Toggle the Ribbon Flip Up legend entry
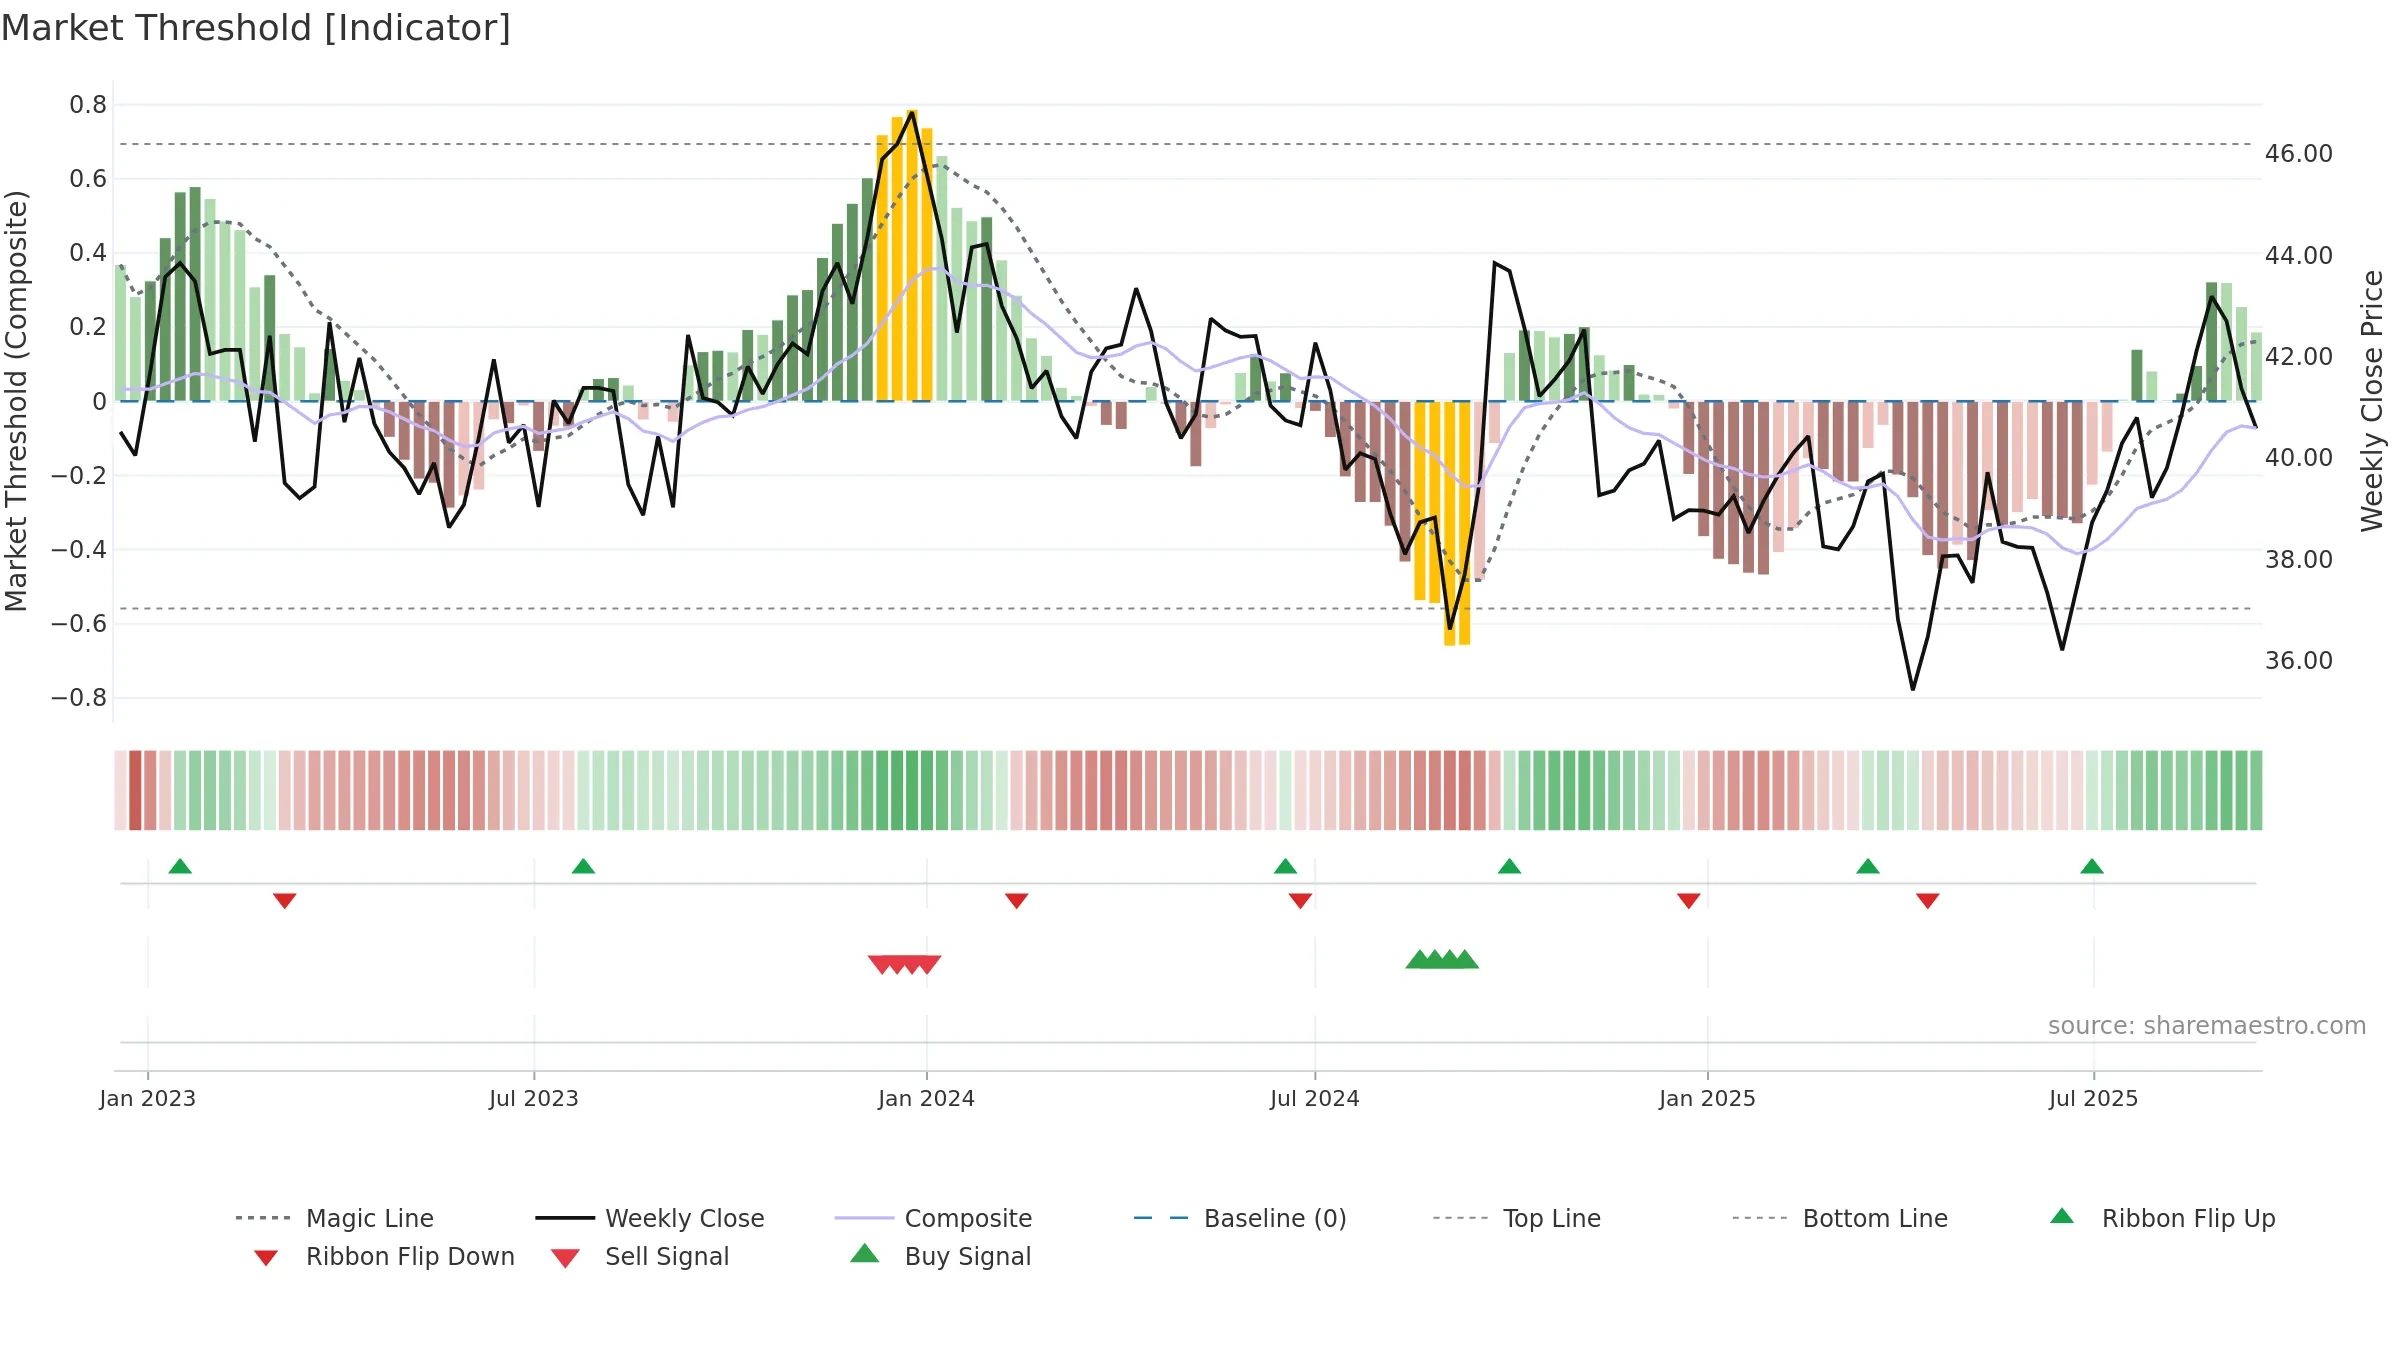 [2163, 1218]
